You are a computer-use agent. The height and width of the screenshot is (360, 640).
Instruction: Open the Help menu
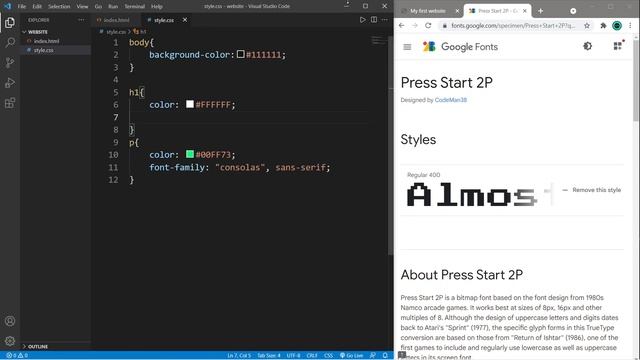click(x=157, y=6)
